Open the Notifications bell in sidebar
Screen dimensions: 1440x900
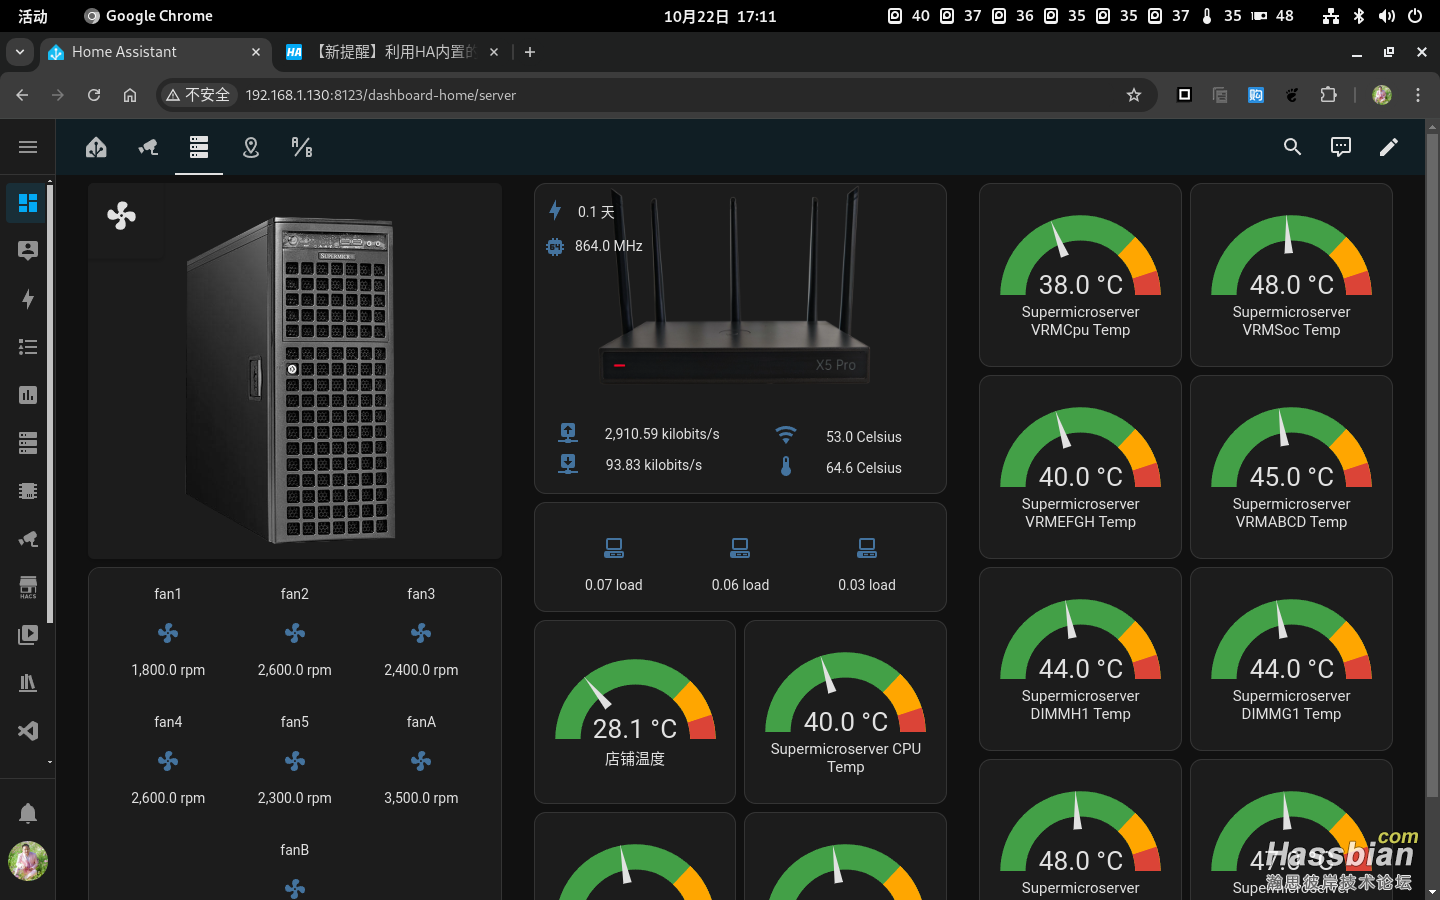click(28, 813)
